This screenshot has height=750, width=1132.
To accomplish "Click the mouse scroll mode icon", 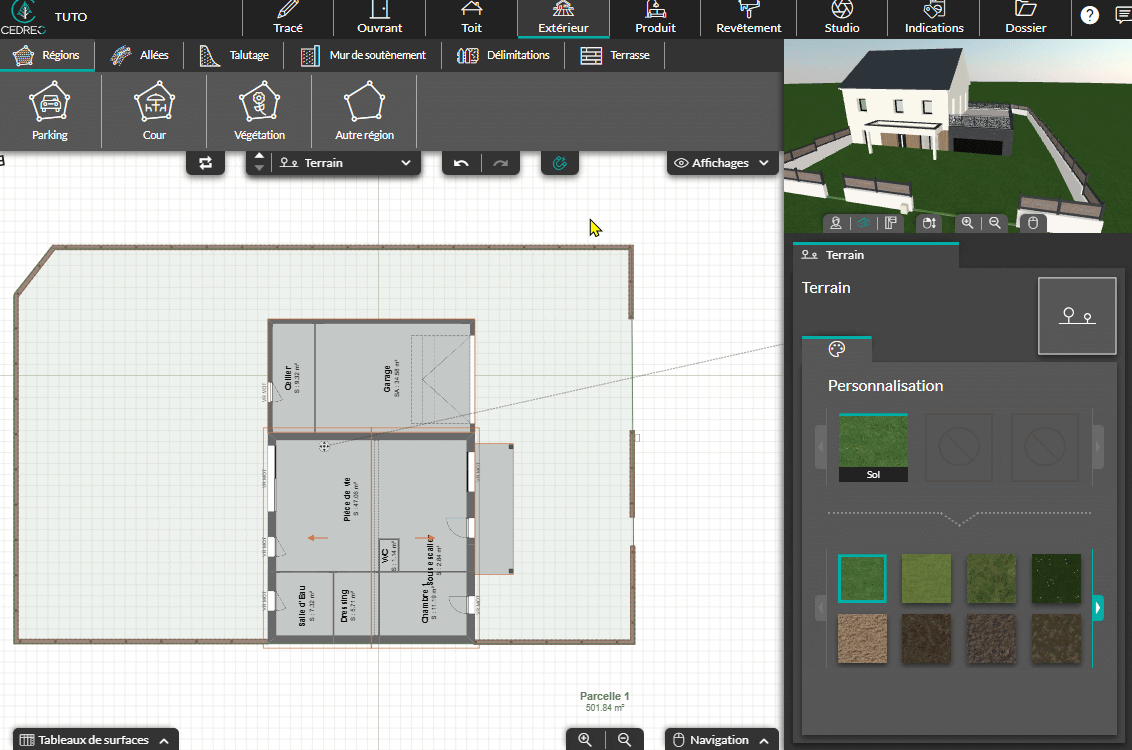I will [x=929, y=223].
